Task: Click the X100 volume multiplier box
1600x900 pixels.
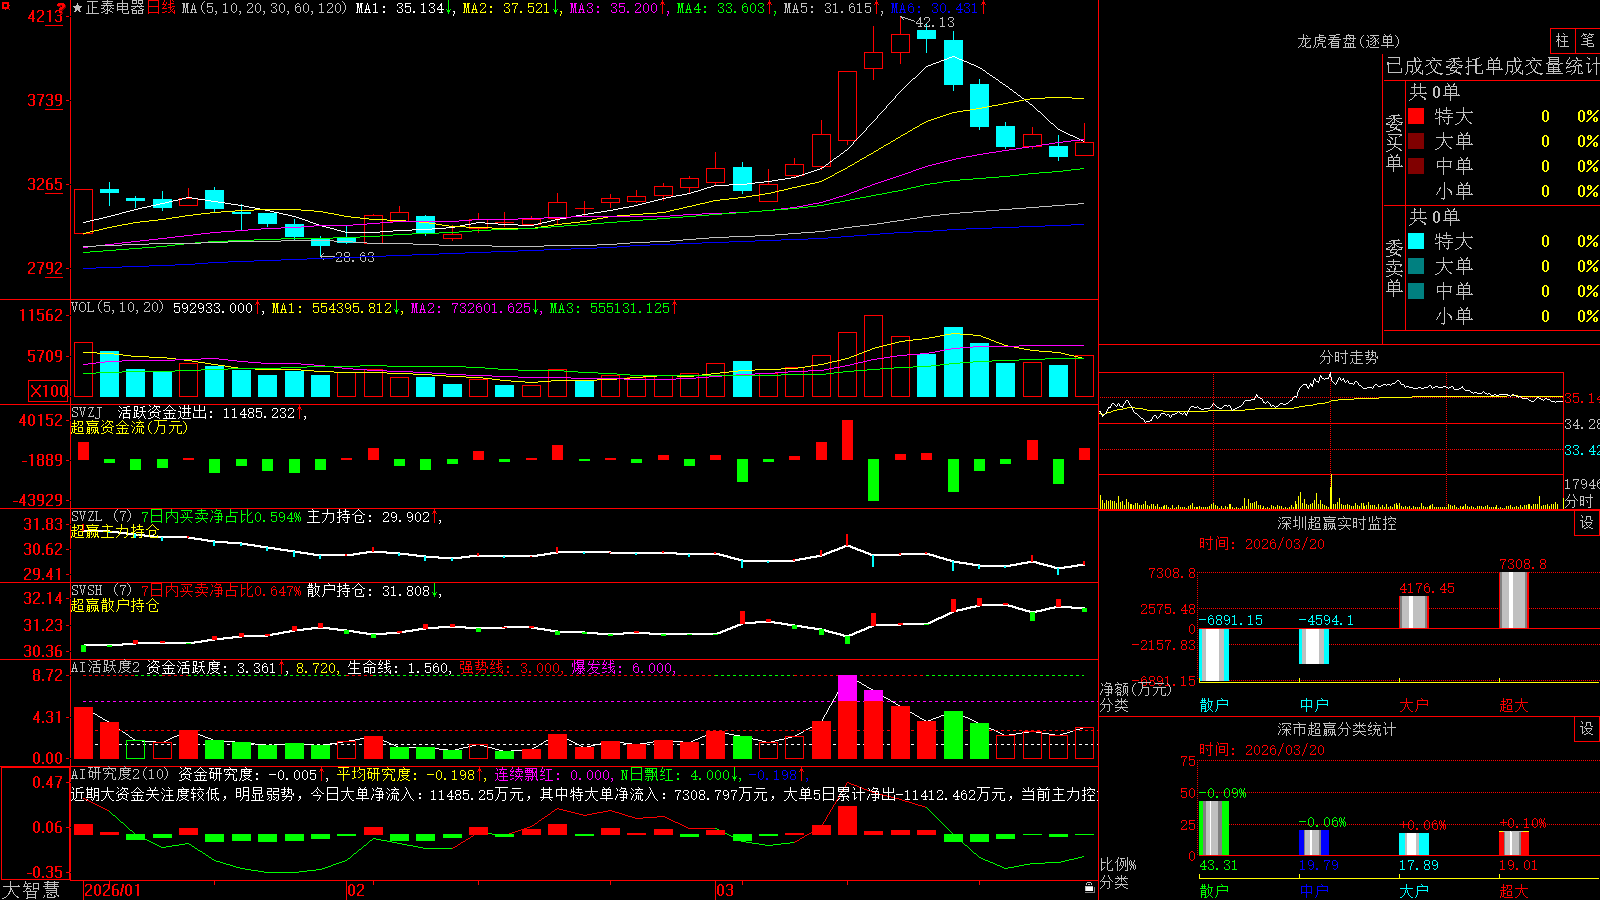Action: click(x=49, y=391)
